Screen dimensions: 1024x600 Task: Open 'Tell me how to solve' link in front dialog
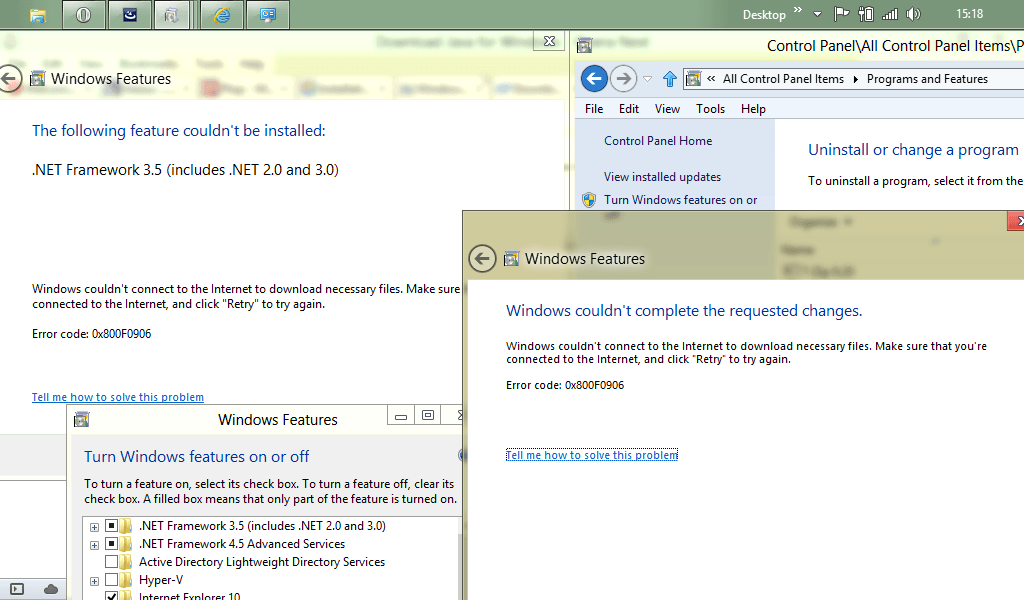[592, 455]
